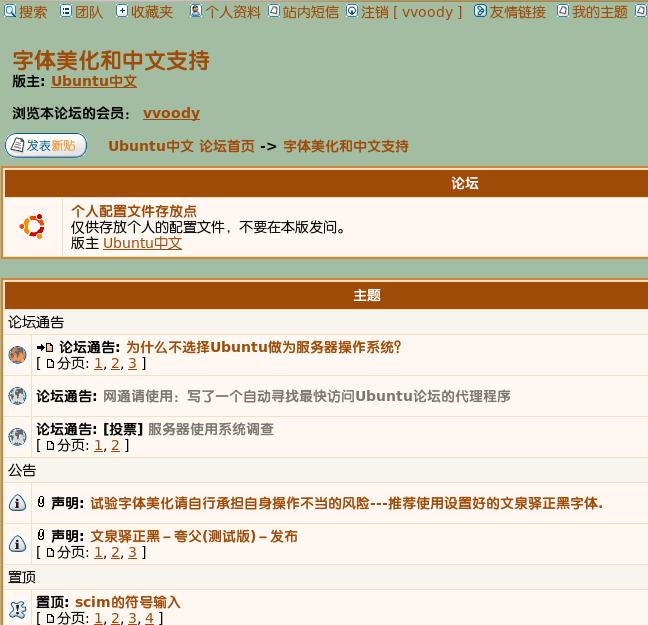
Task: Open the 个人配置文件存放点 subforum
Action: point(134,211)
